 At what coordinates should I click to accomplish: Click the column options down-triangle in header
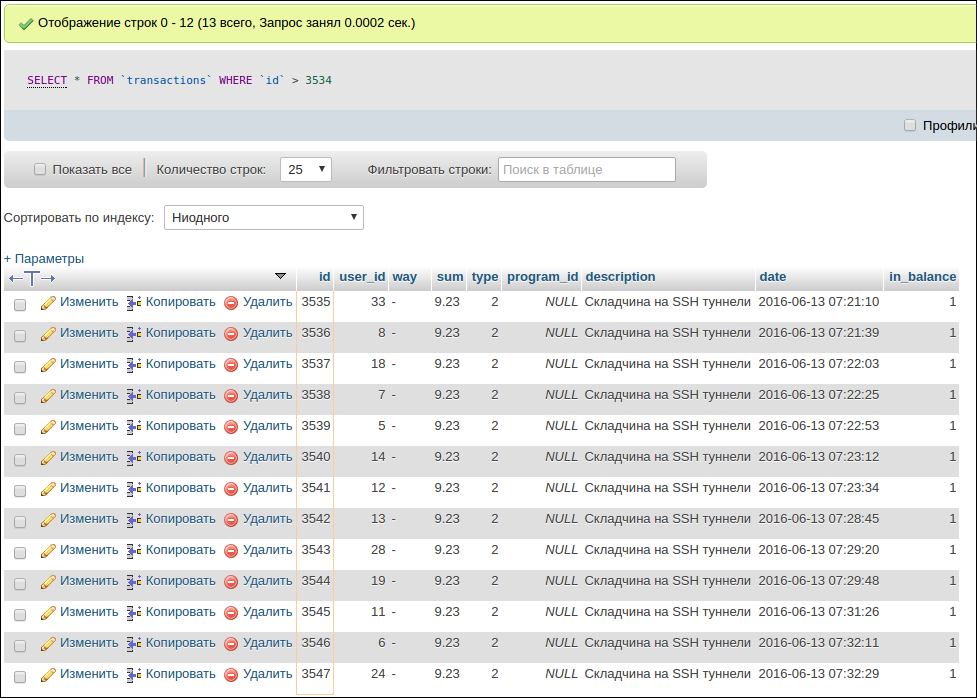[280, 275]
